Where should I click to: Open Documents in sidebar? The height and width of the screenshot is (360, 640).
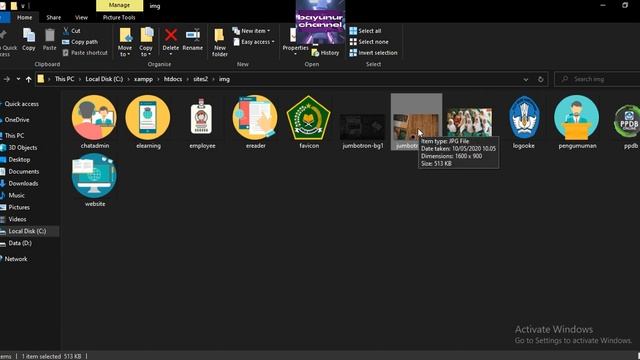(24, 171)
